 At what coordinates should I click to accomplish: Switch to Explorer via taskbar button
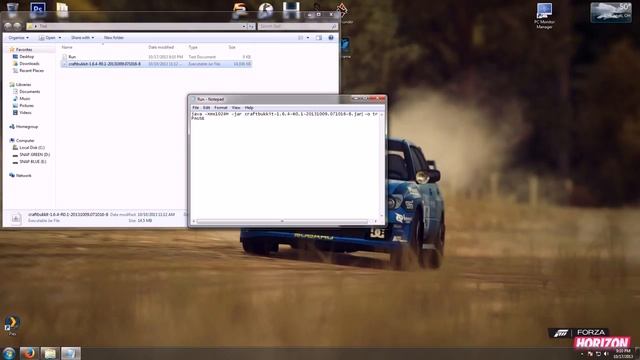[50, 353]
